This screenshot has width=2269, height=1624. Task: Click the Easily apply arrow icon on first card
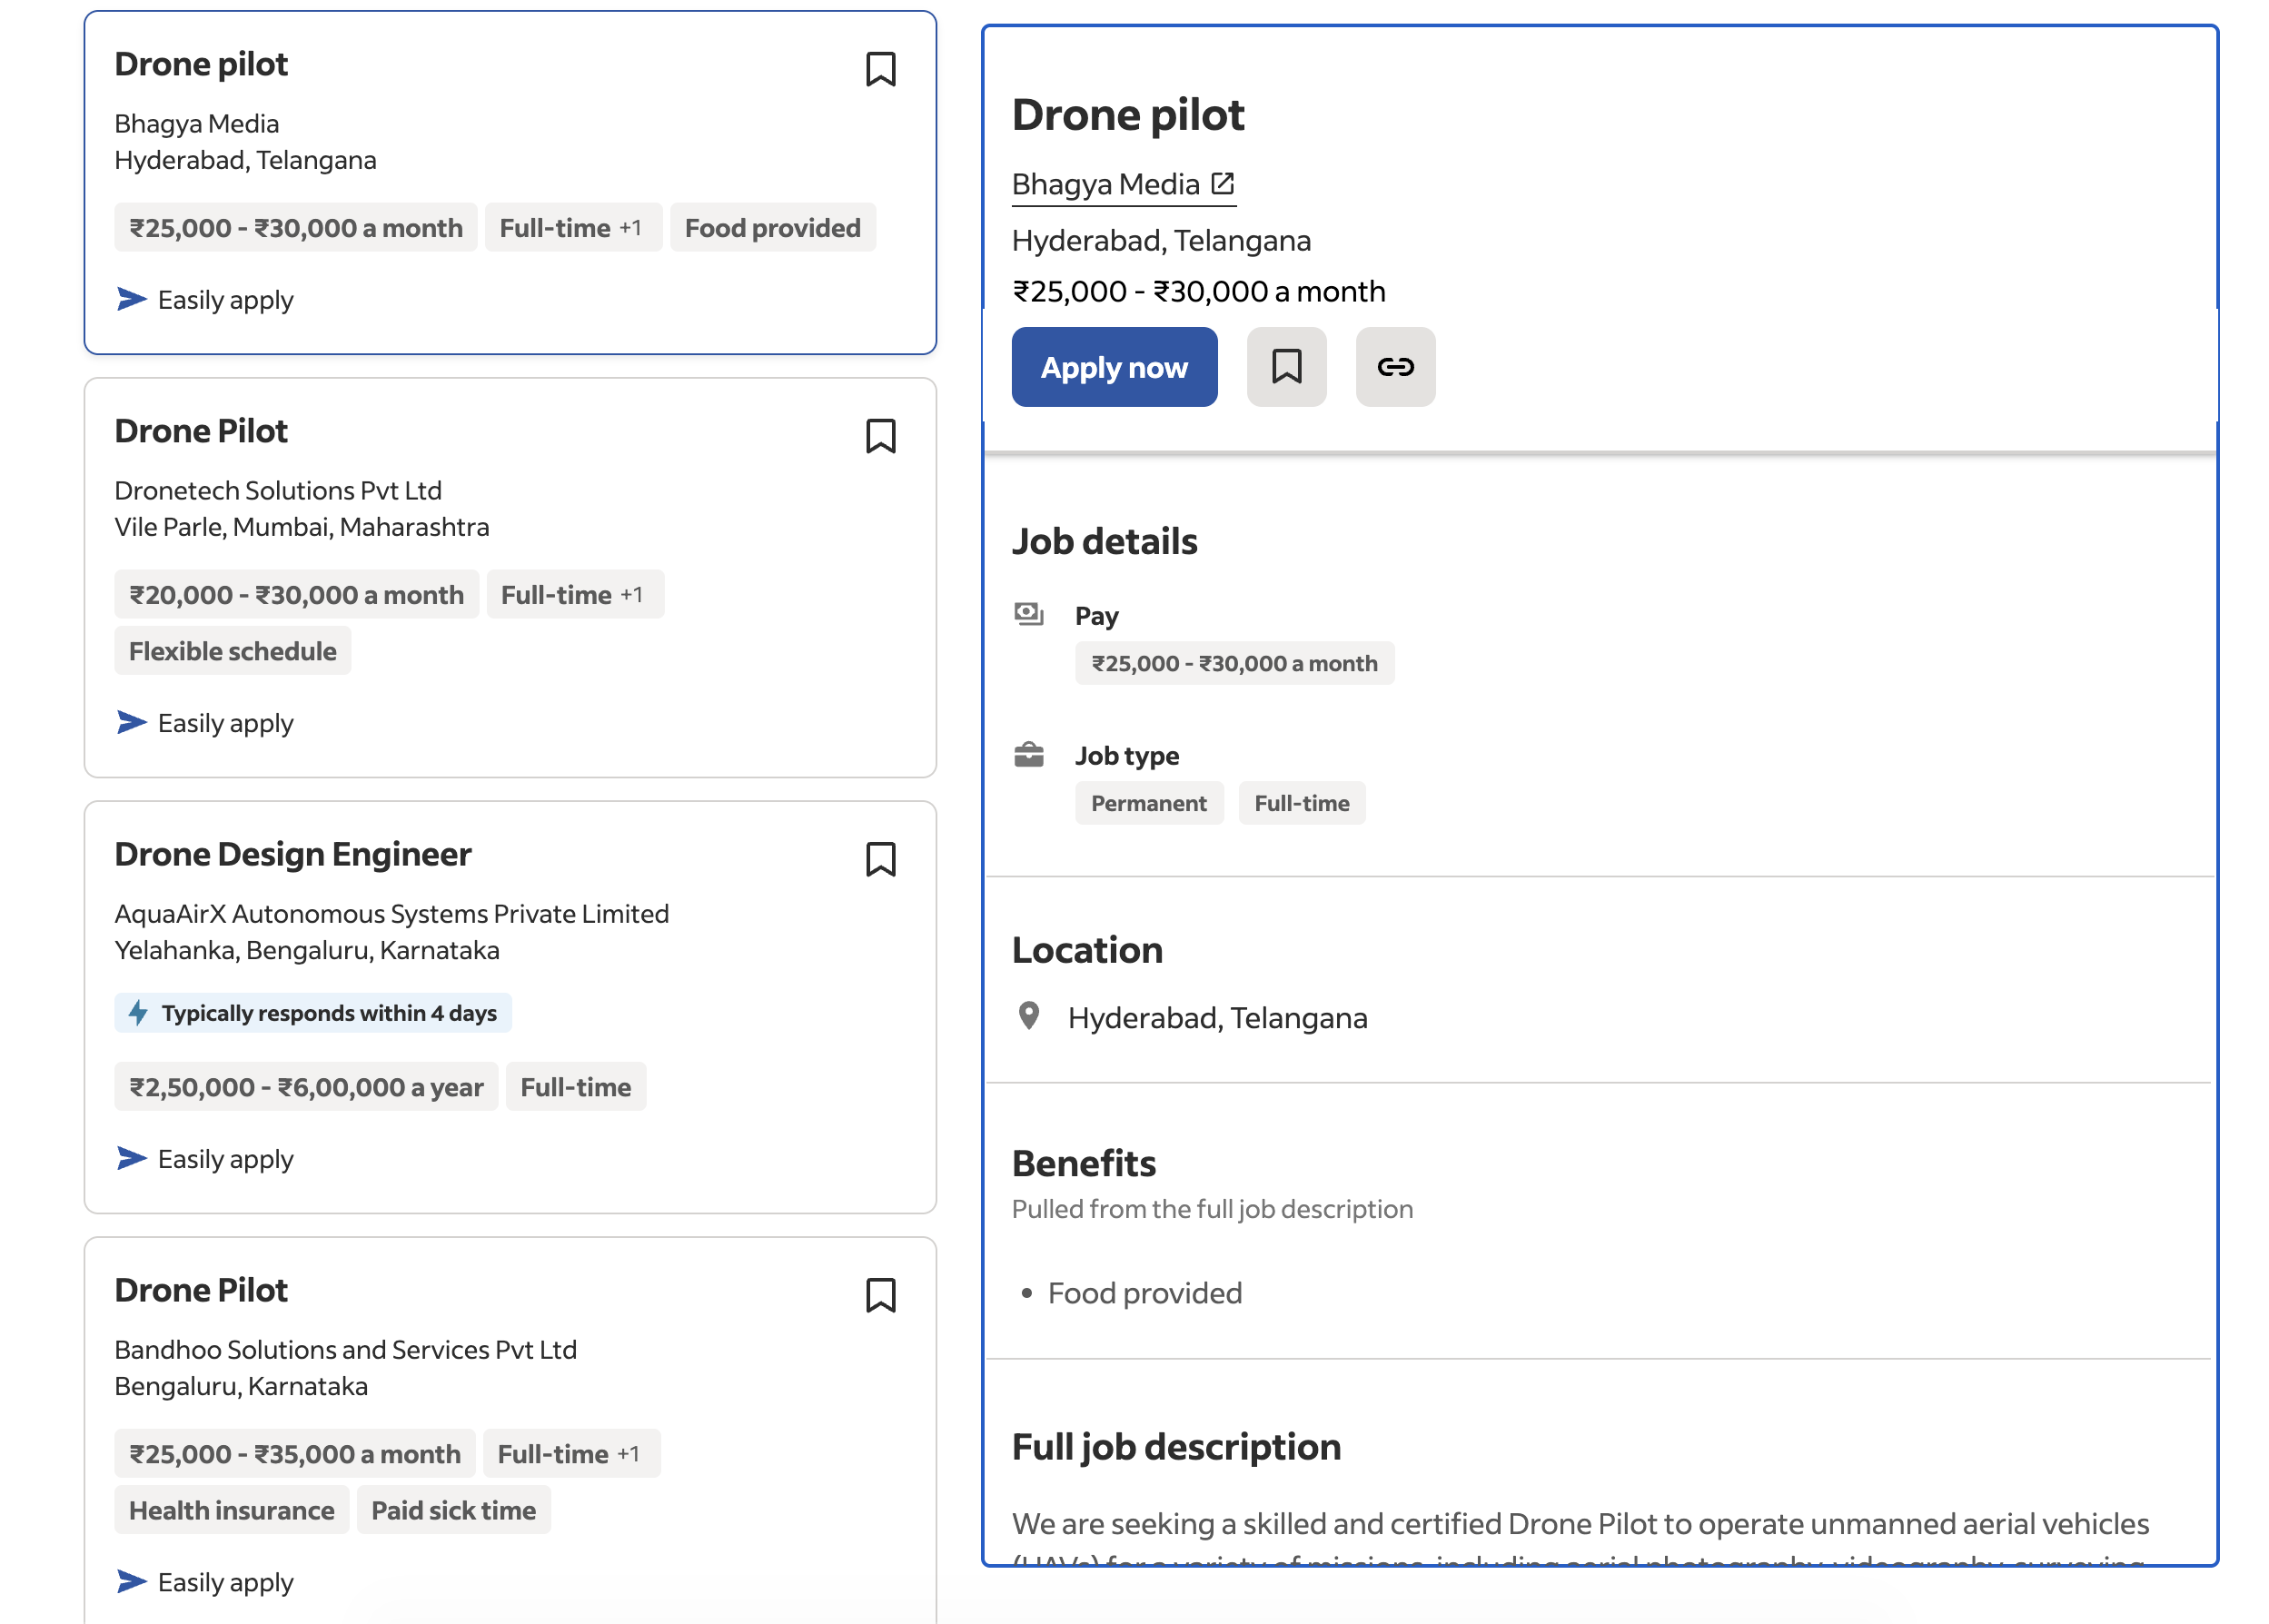pos(131,299)
